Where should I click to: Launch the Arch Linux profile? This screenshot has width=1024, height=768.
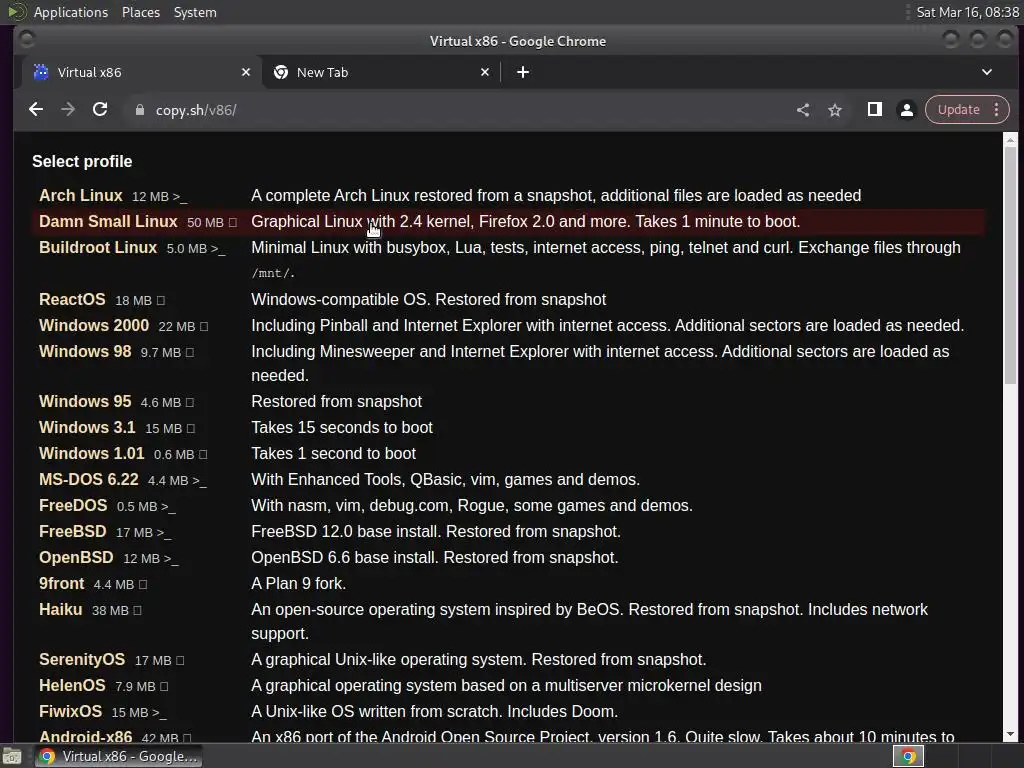click(80, 195)
